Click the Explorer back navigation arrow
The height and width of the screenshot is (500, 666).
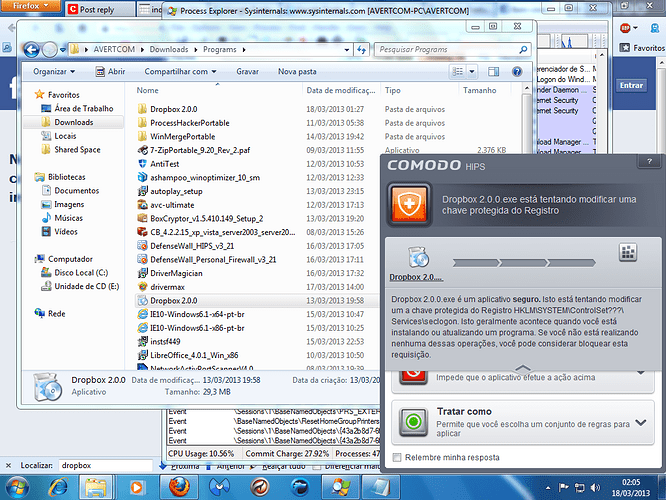31,50
